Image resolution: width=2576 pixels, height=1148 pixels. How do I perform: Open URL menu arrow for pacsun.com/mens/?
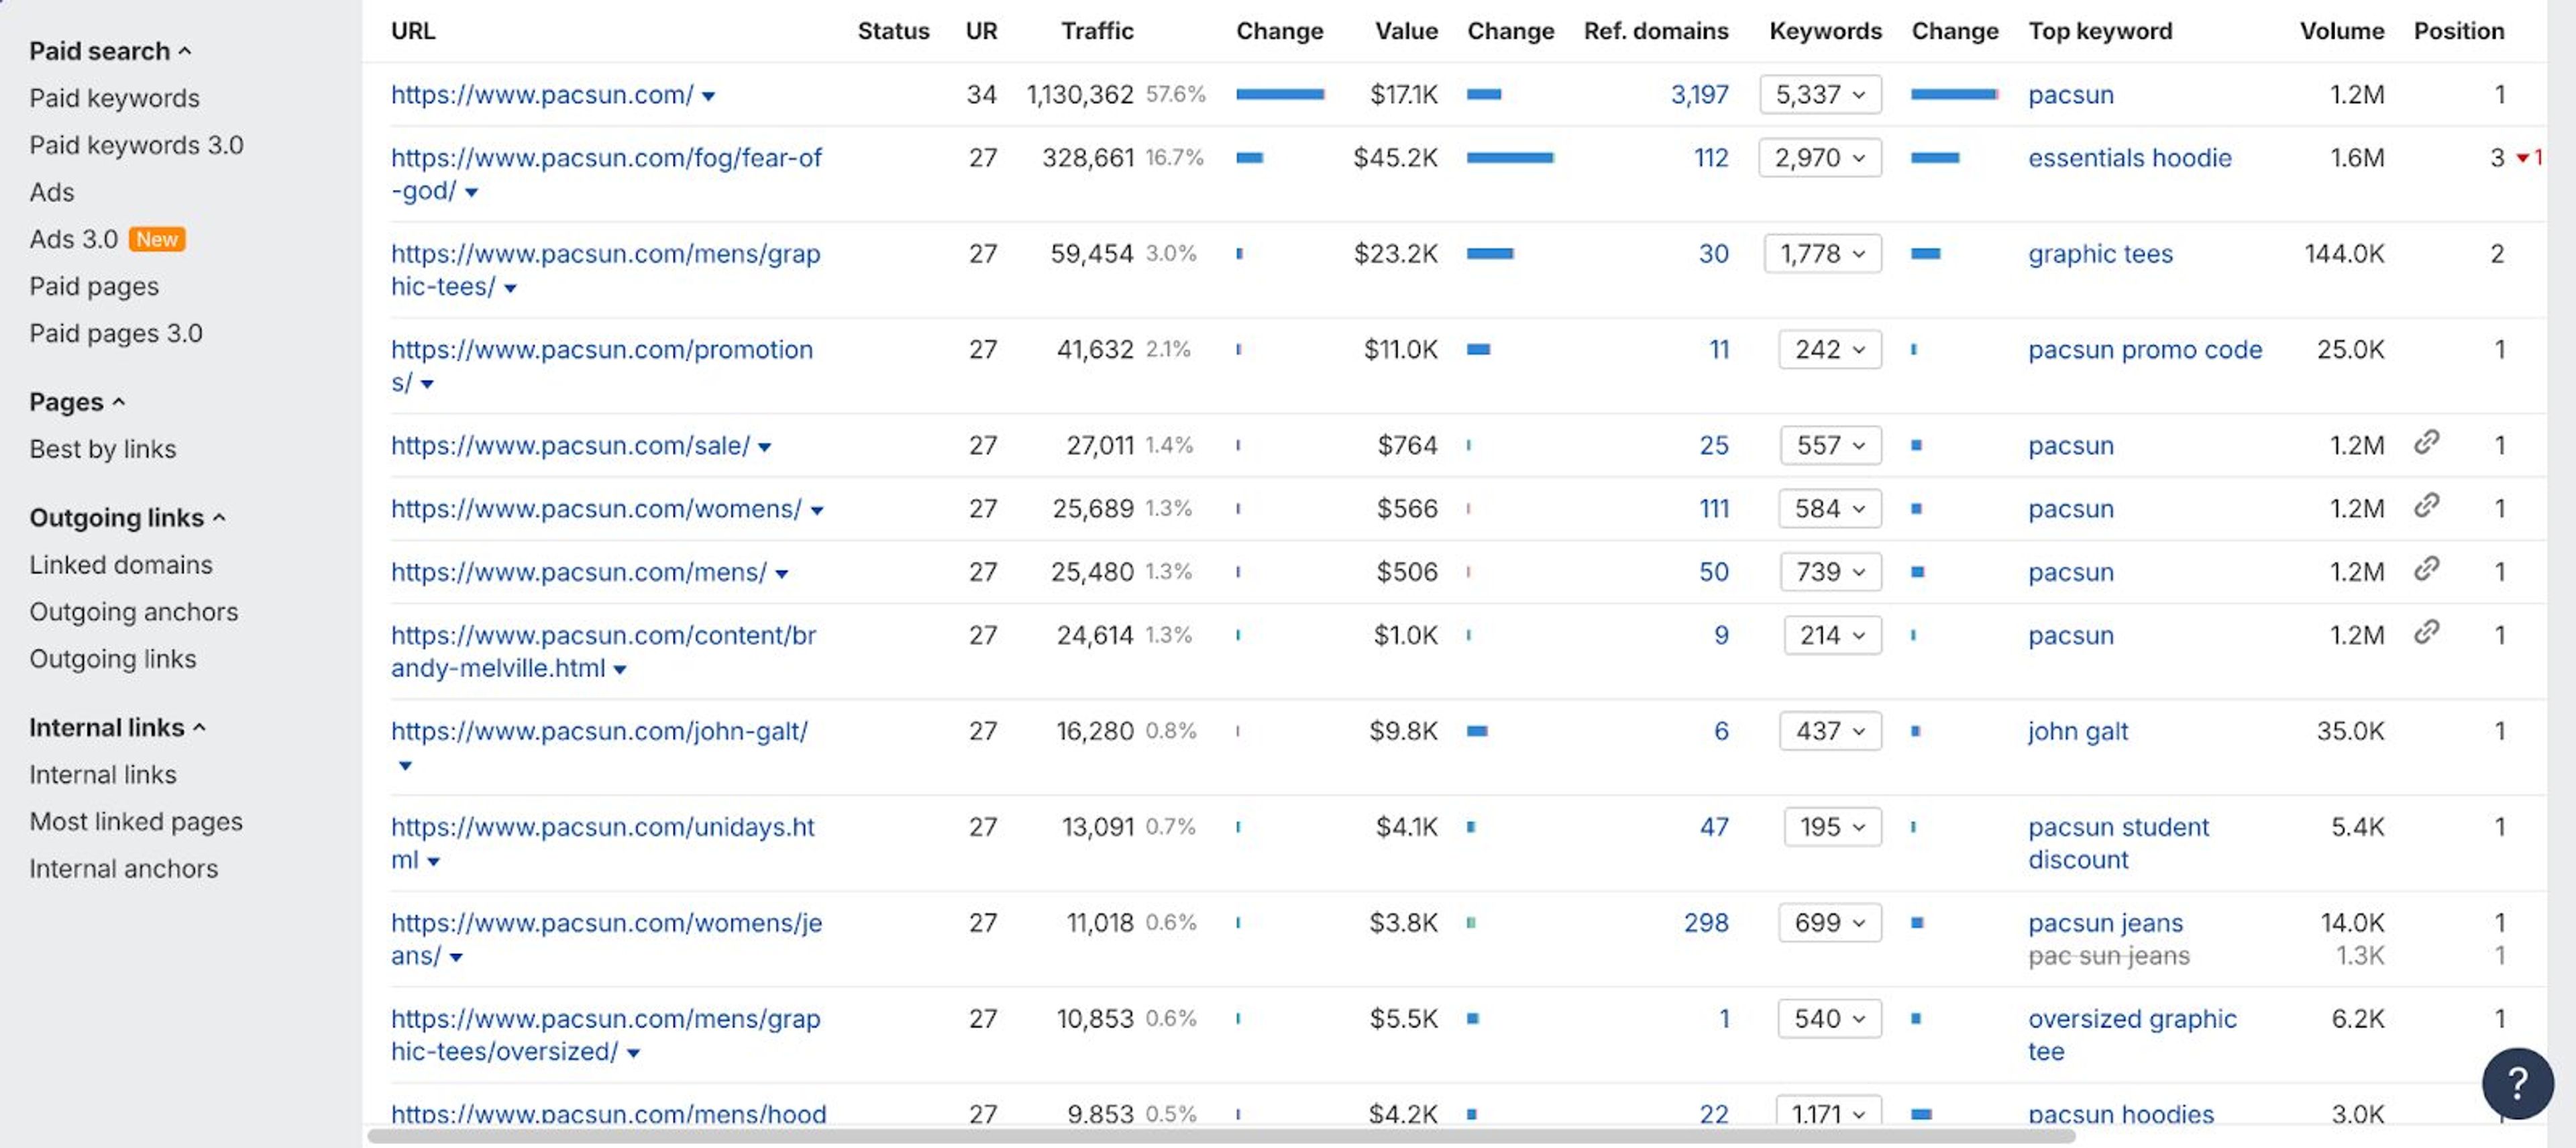pos(782,574)
